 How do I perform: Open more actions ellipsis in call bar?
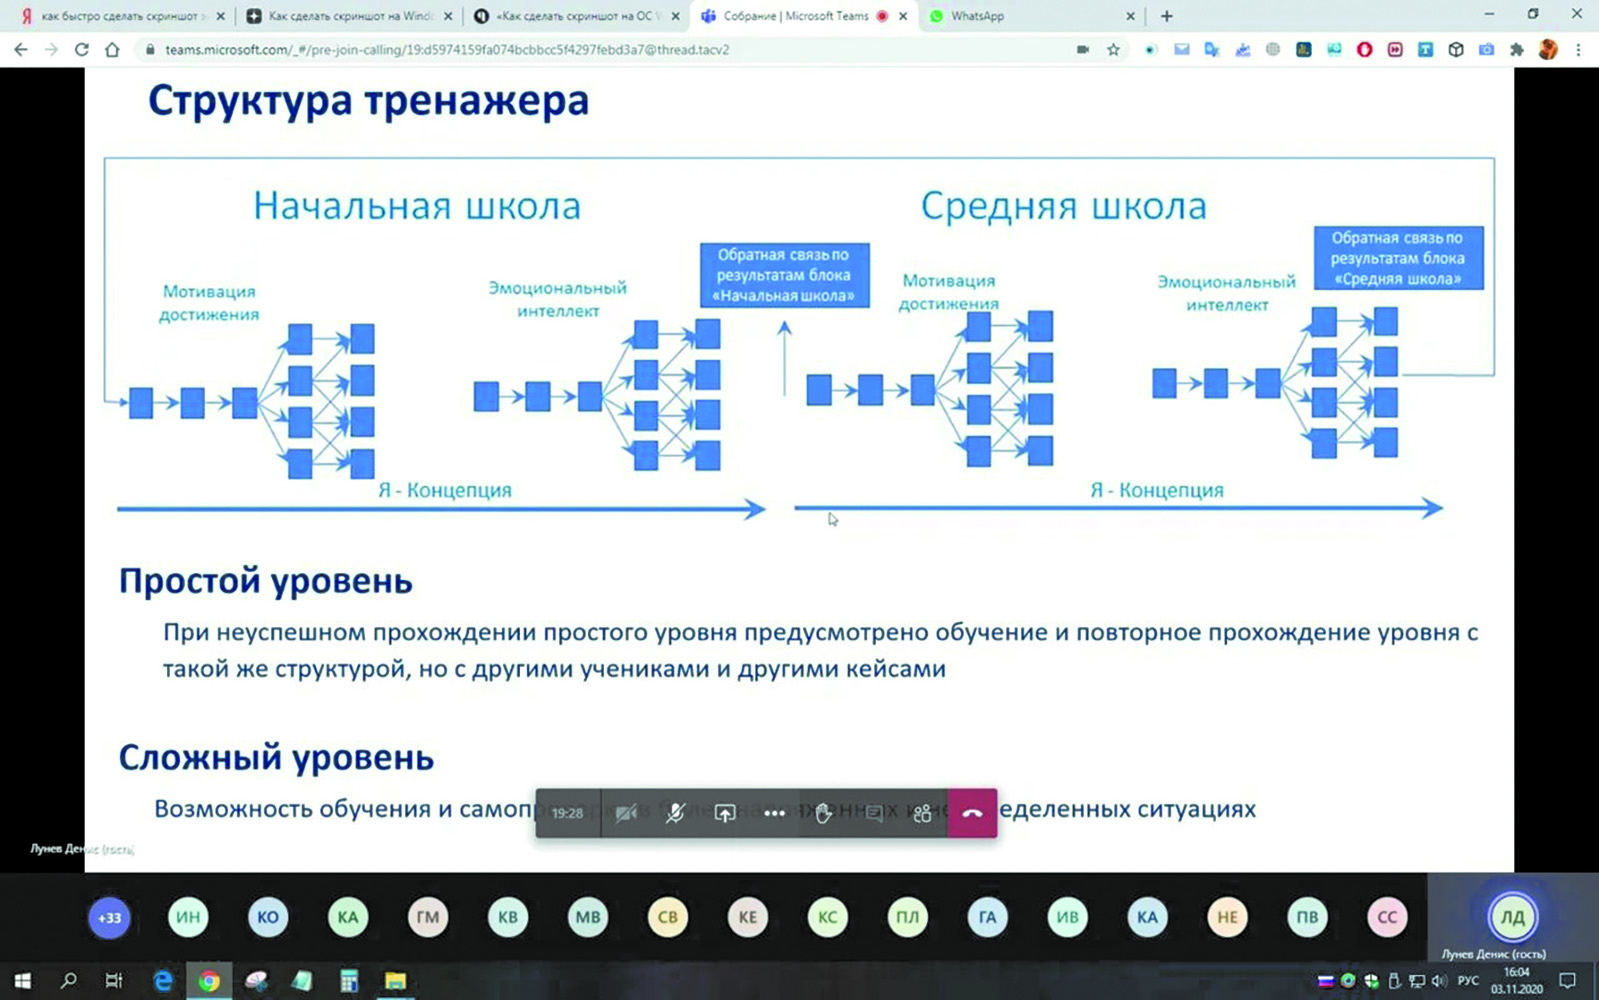coord(774,813)
